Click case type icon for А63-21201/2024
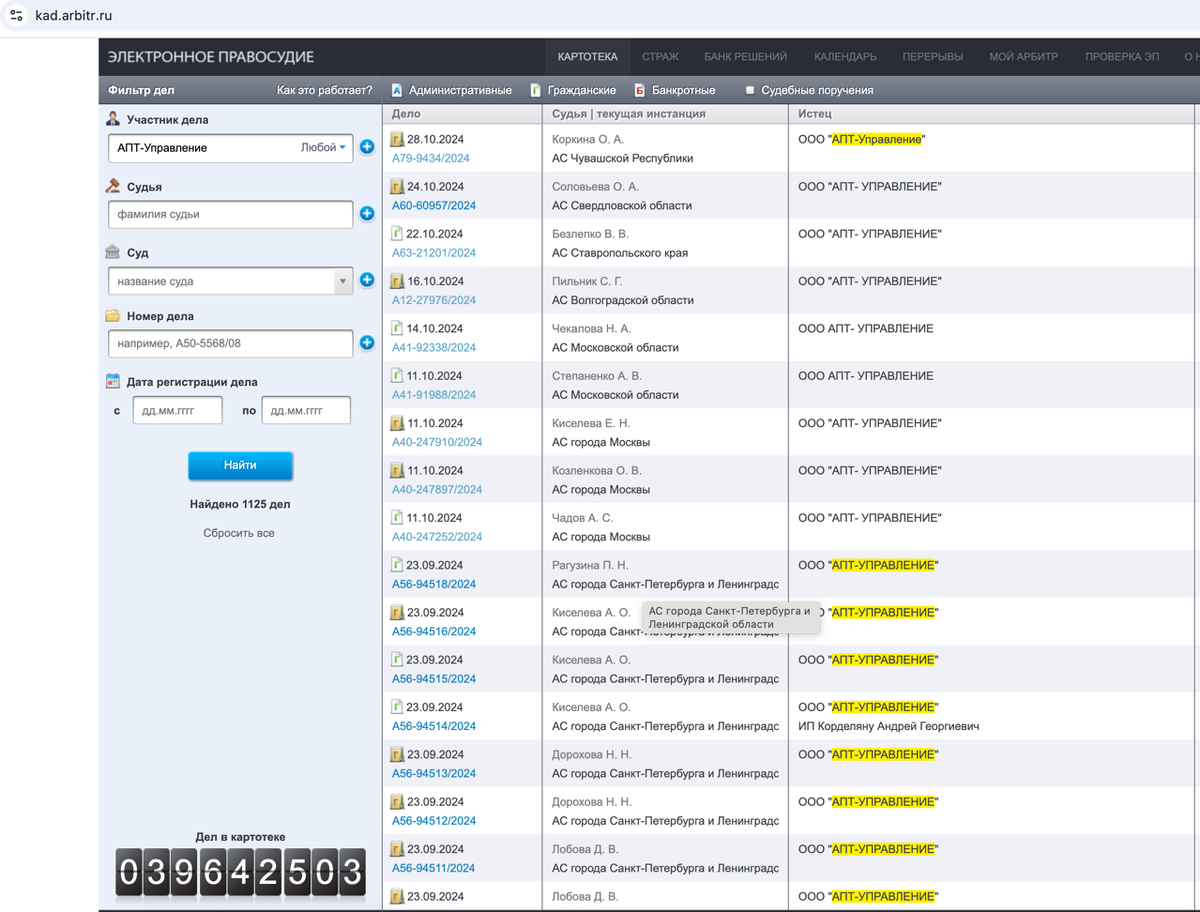This screenshot has height=912, width=1200. pos(397,233)
